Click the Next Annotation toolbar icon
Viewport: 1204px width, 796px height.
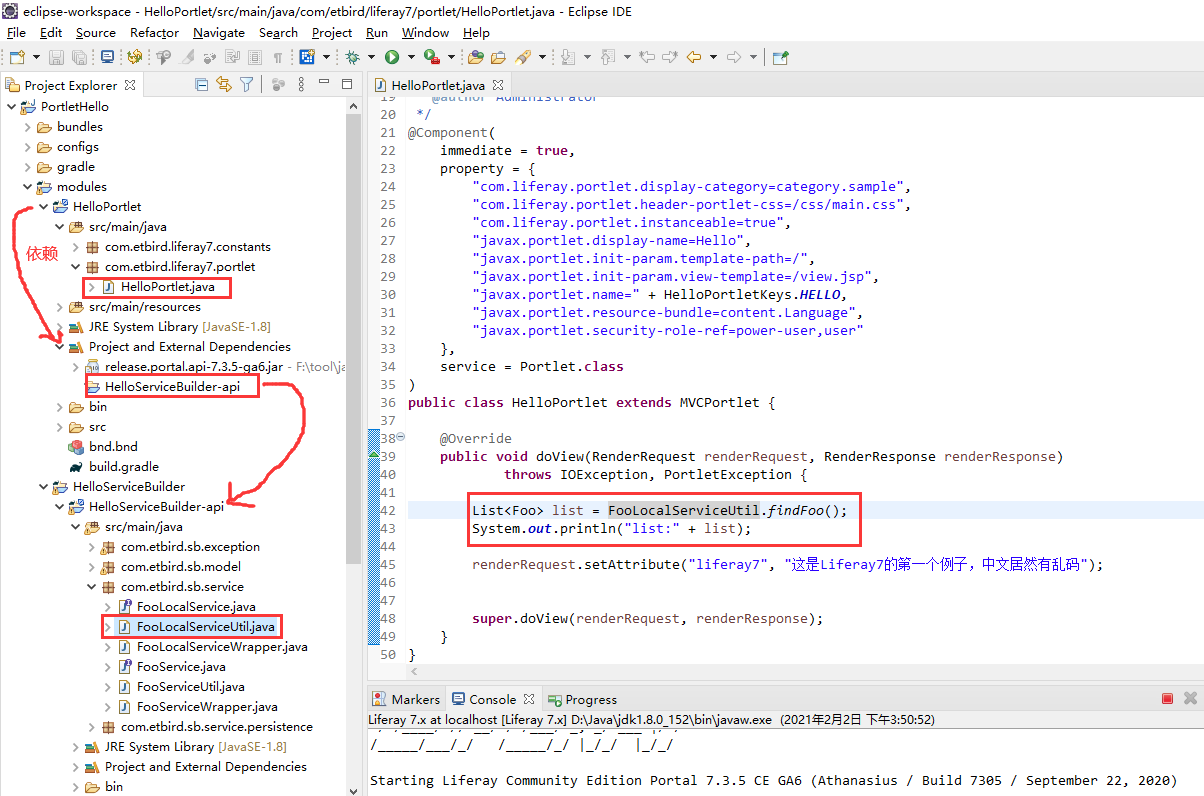pos(567,57)
